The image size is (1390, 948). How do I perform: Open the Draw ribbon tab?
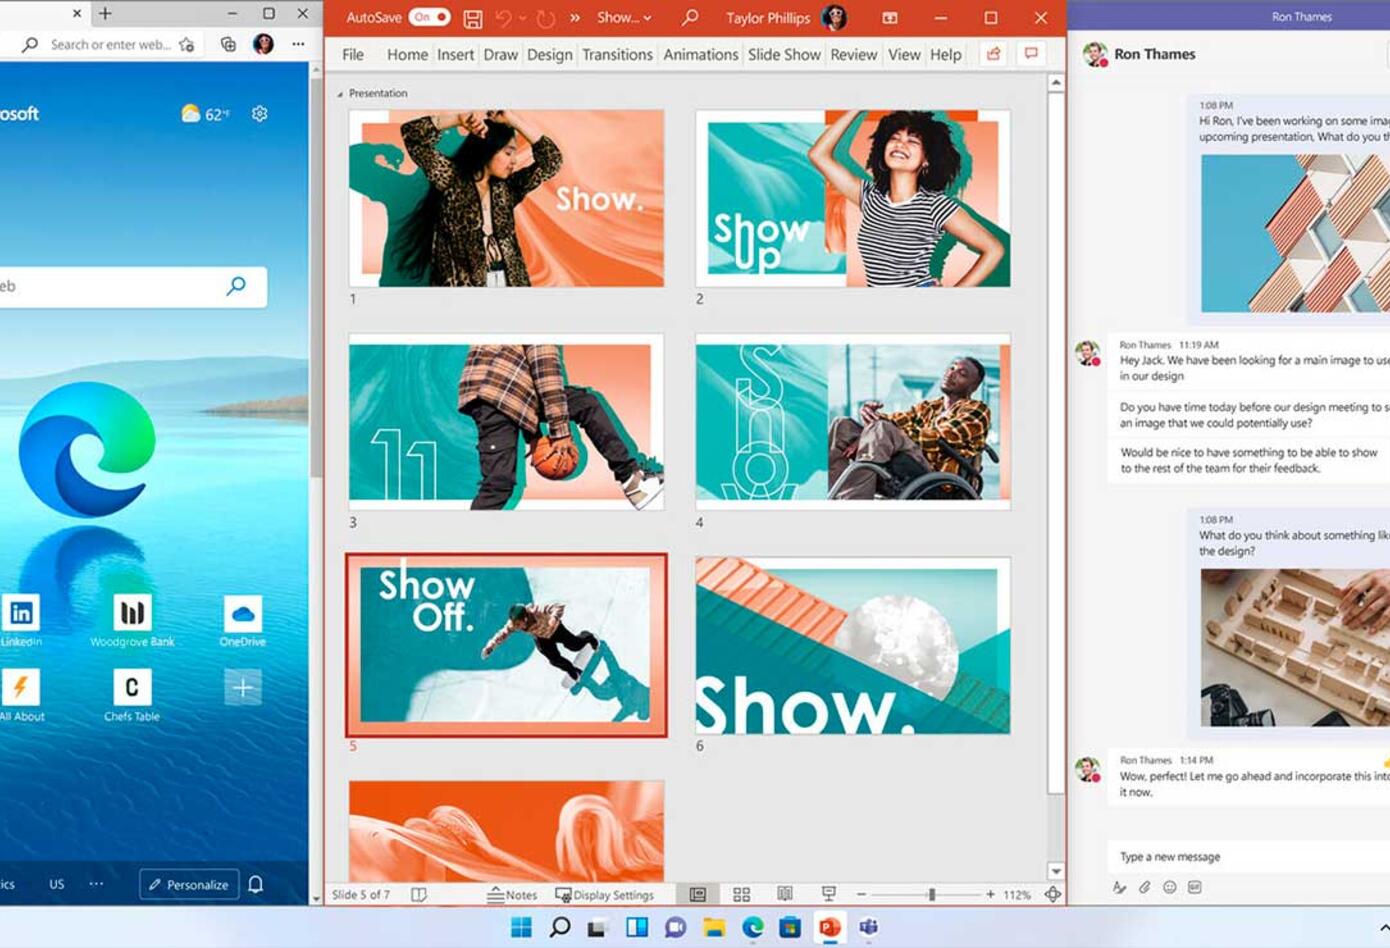pos(500,55)
